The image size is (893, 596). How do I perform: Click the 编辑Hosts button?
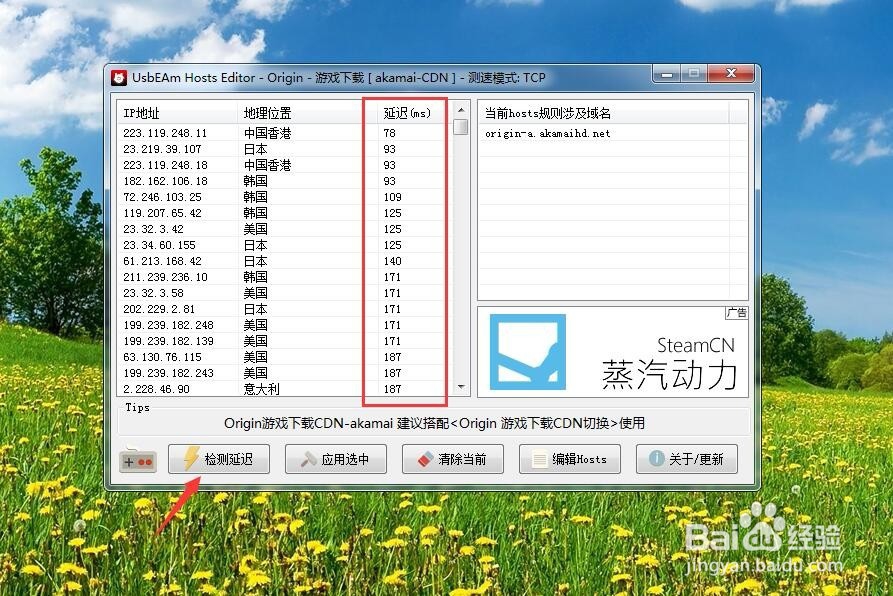pos(570,459)
